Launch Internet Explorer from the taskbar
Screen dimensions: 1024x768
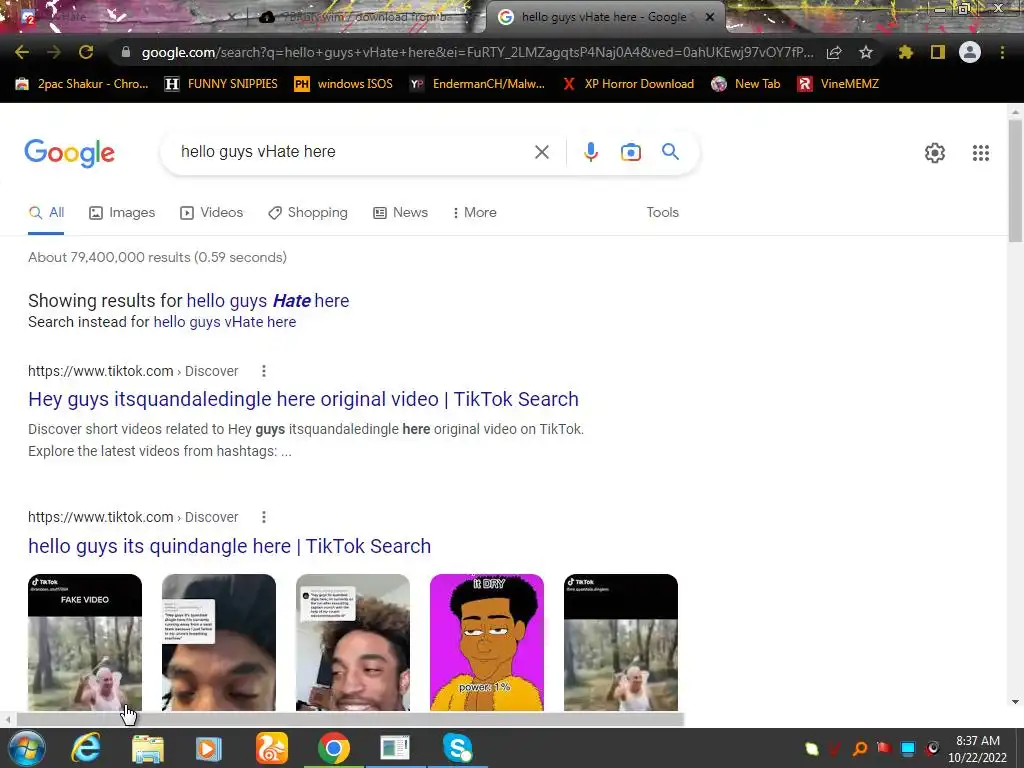(x=86, y=748)
